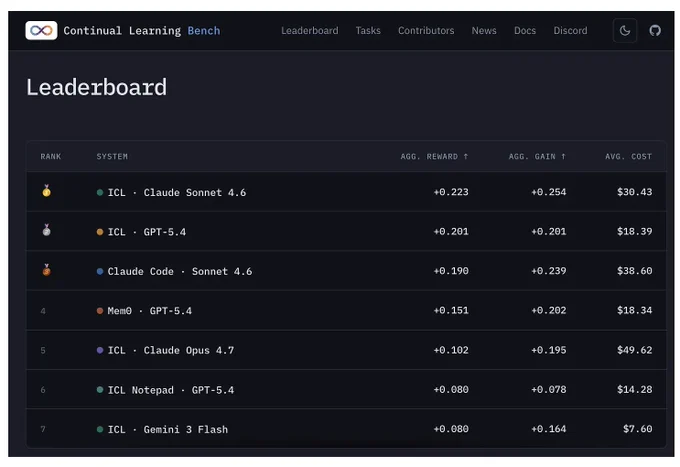This screenshot has height=467, width=680.
Task: Click the $30.43 cost value
Action: (x=634, y=192)
